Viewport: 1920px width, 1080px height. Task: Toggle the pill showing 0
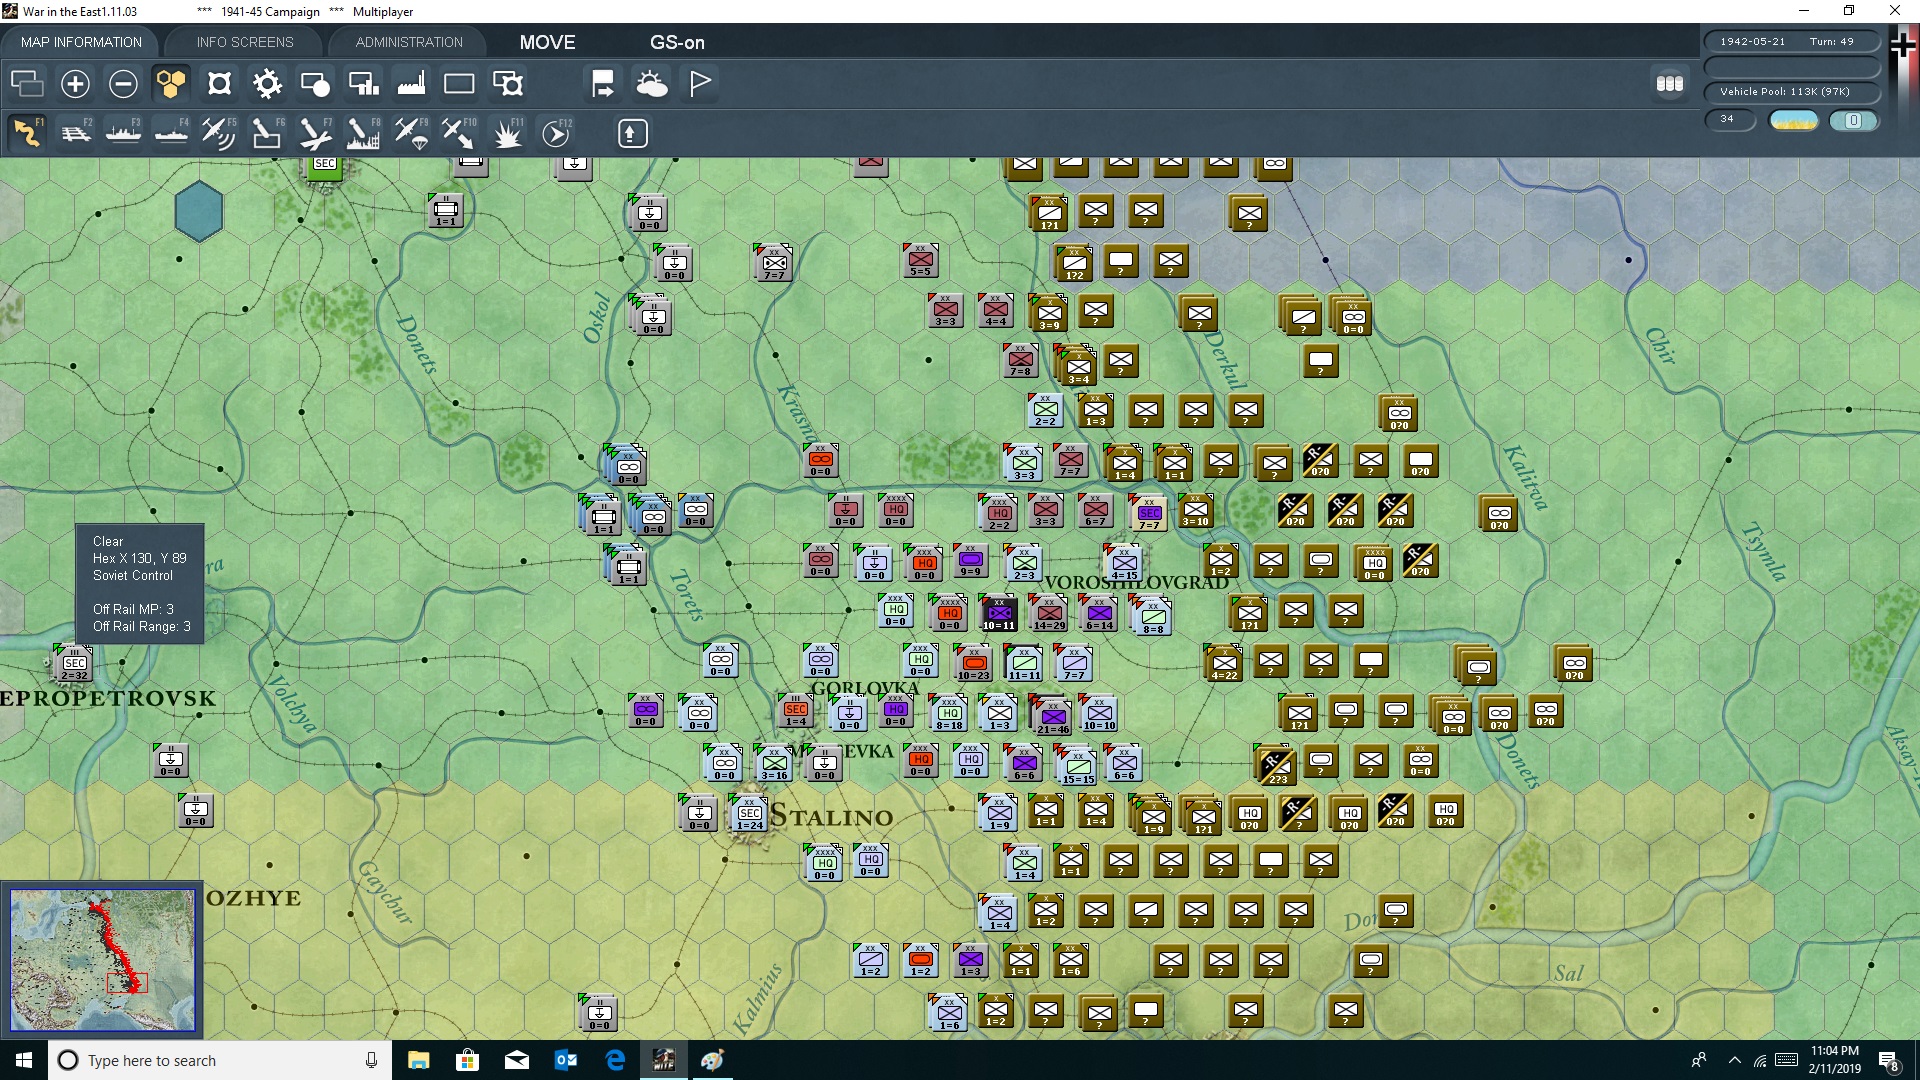[x=1853, y=120]
